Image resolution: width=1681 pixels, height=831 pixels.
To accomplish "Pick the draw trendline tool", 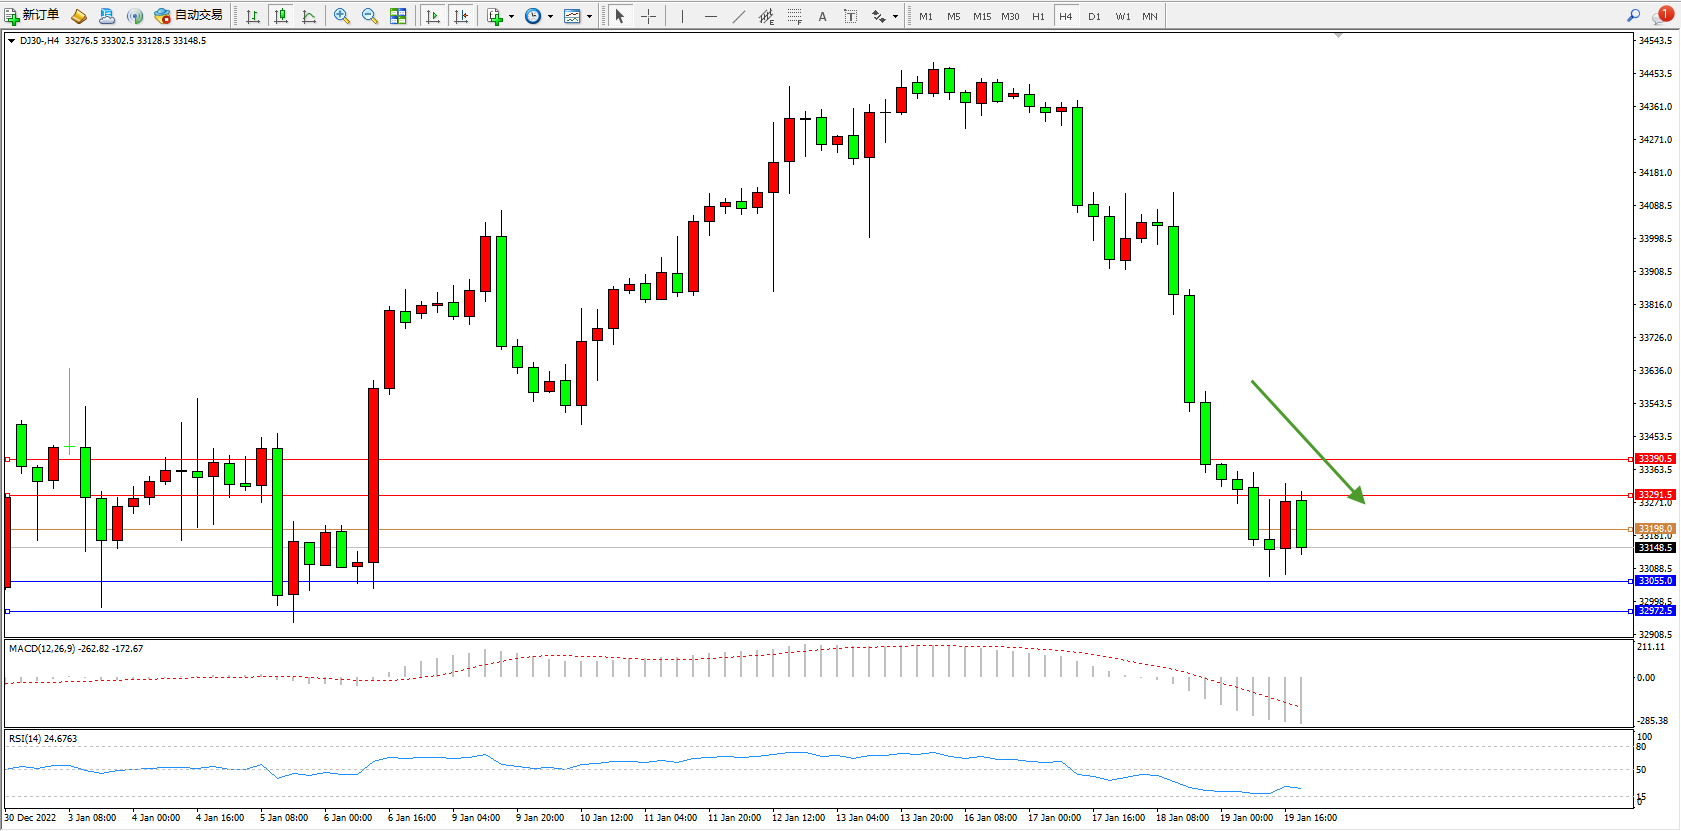I will pos(738,16).
